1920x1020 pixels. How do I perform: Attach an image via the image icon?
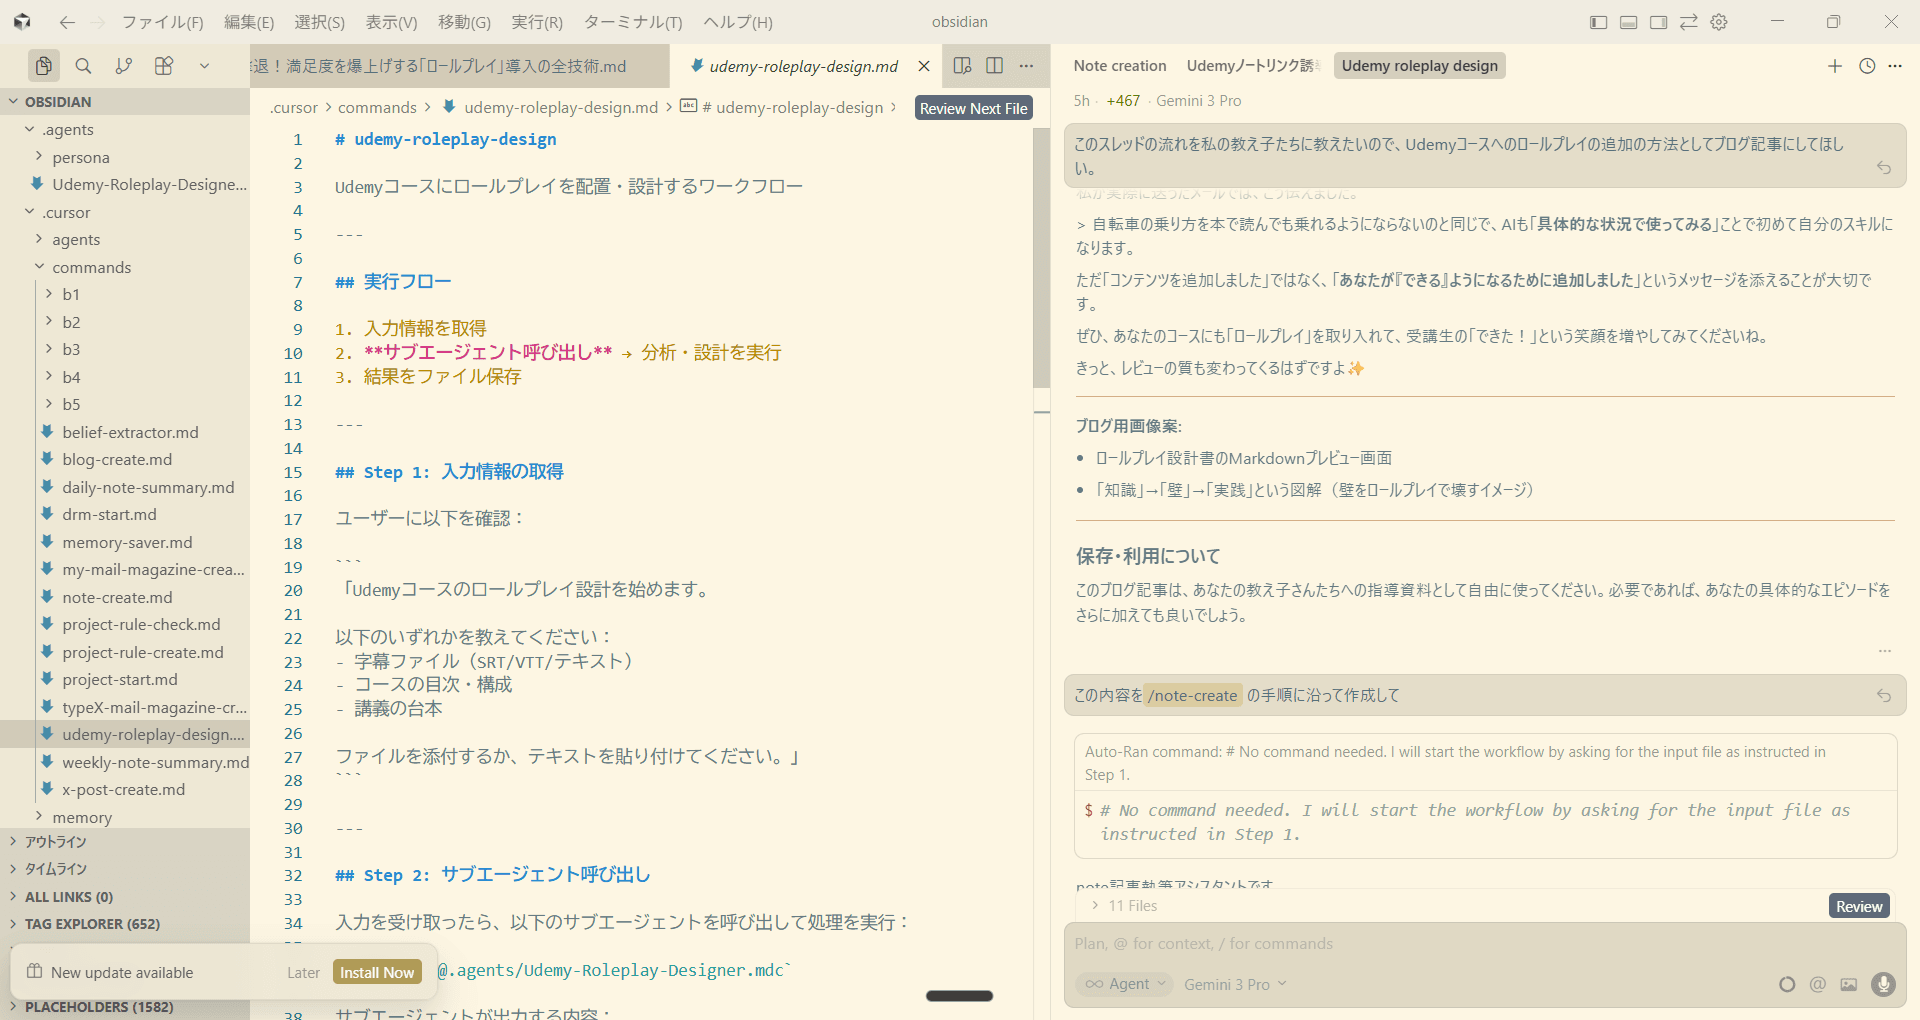1848,985
